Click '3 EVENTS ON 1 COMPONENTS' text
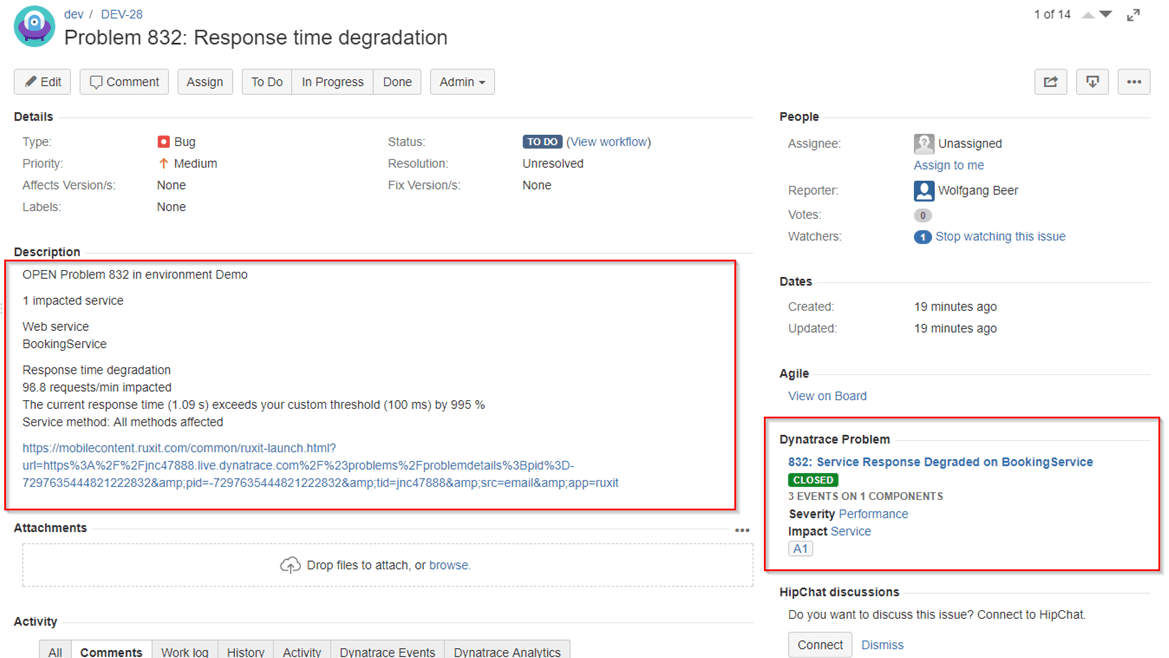Viewport: 1169px width, 658px height. click(x=866, y=496)
